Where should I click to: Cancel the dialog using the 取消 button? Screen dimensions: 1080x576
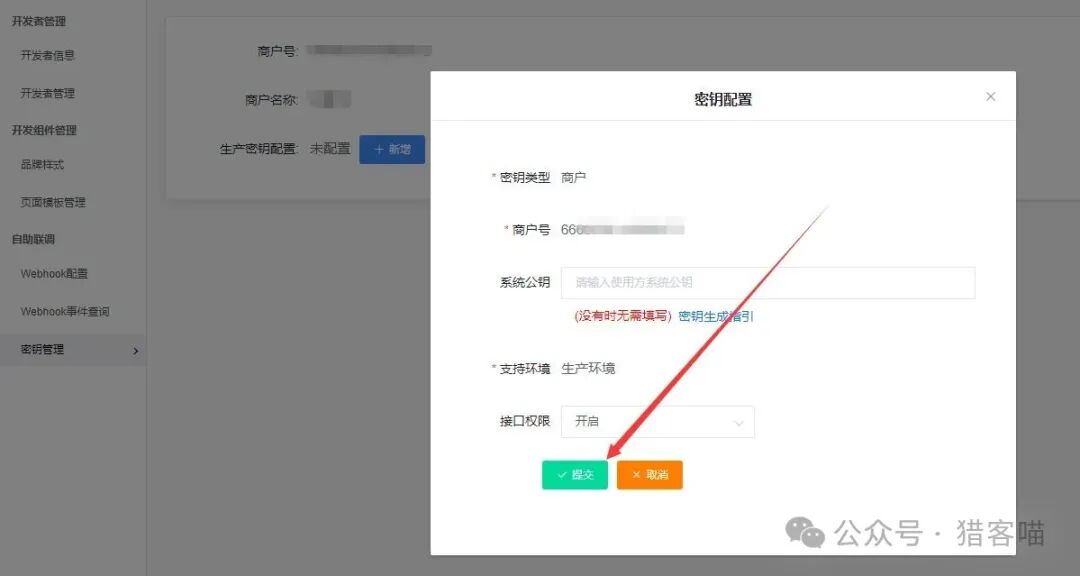[649, 475]
